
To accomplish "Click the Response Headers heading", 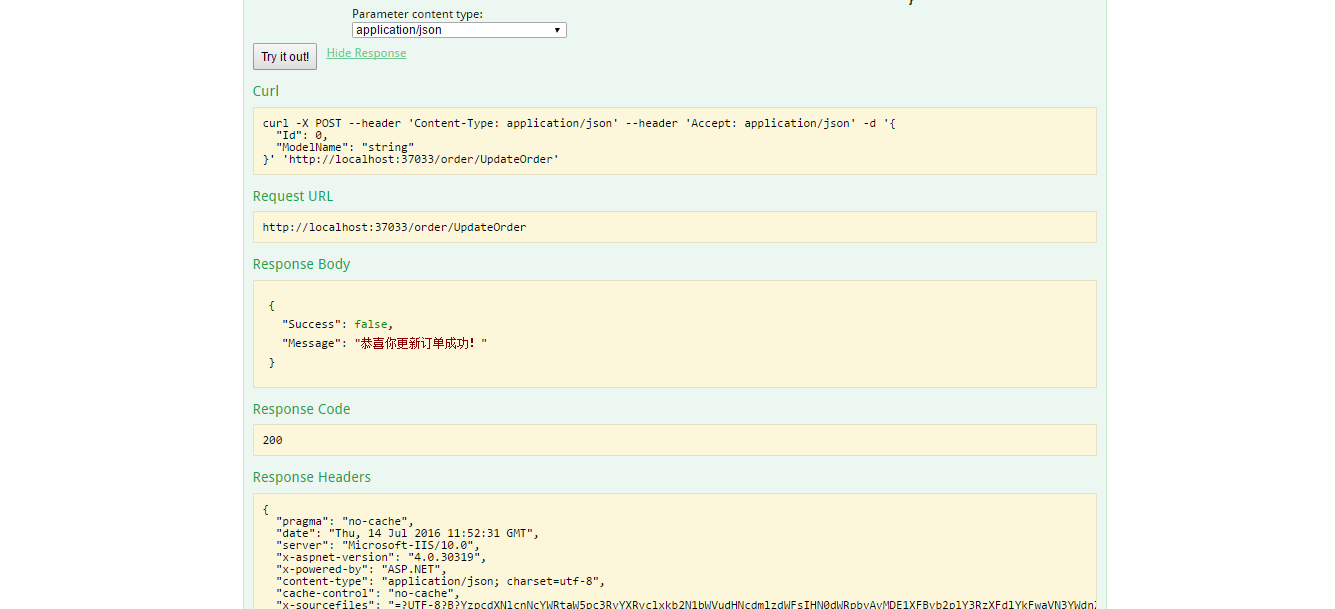I will coord(312,477).
